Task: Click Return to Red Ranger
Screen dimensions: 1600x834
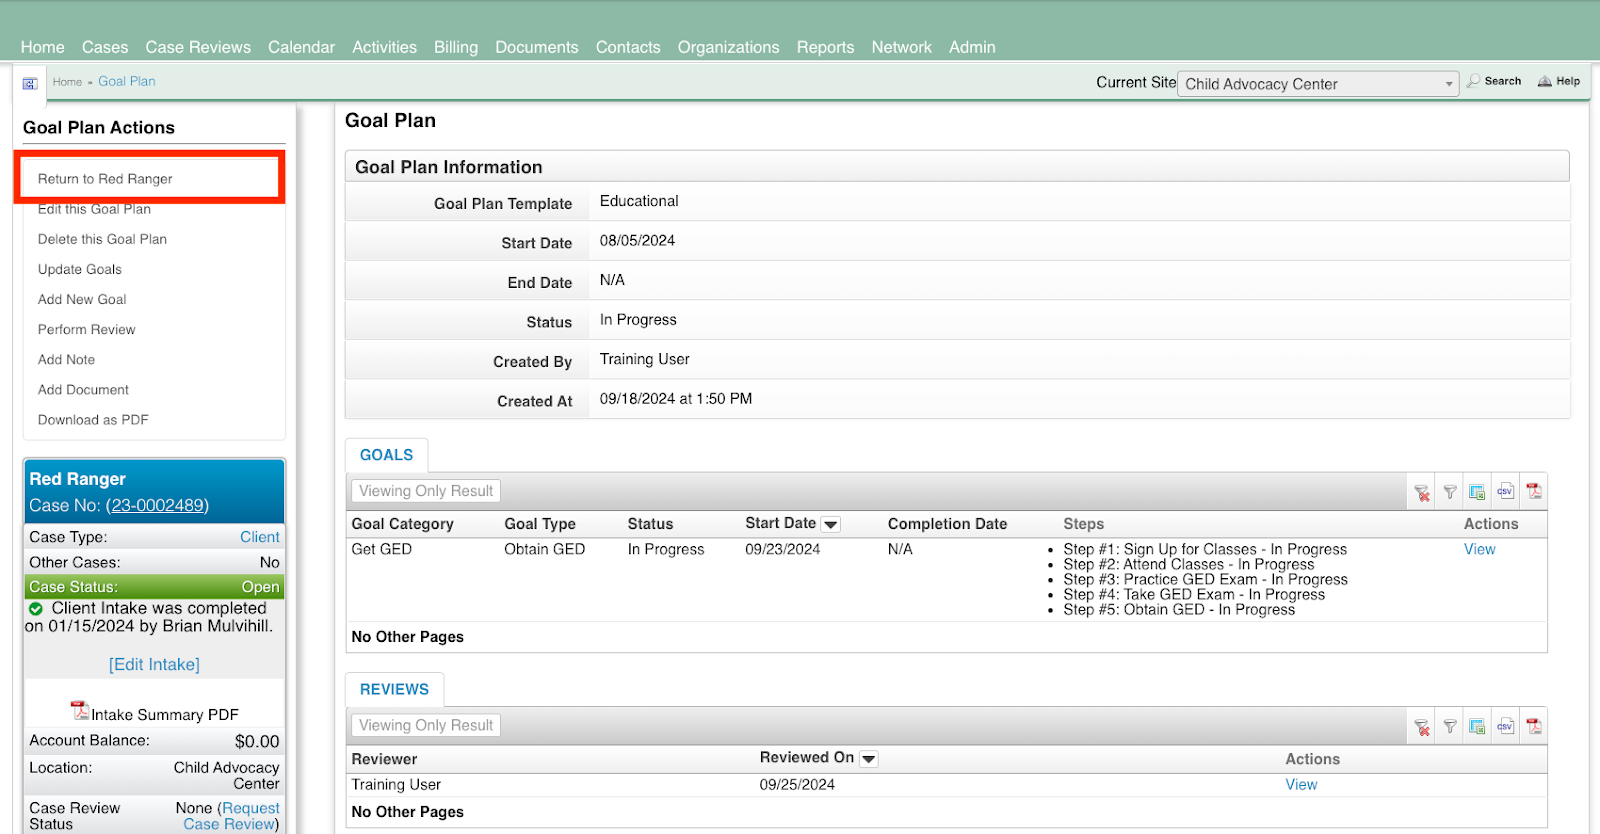Action: pyautogui.click(x=105, y=179)
